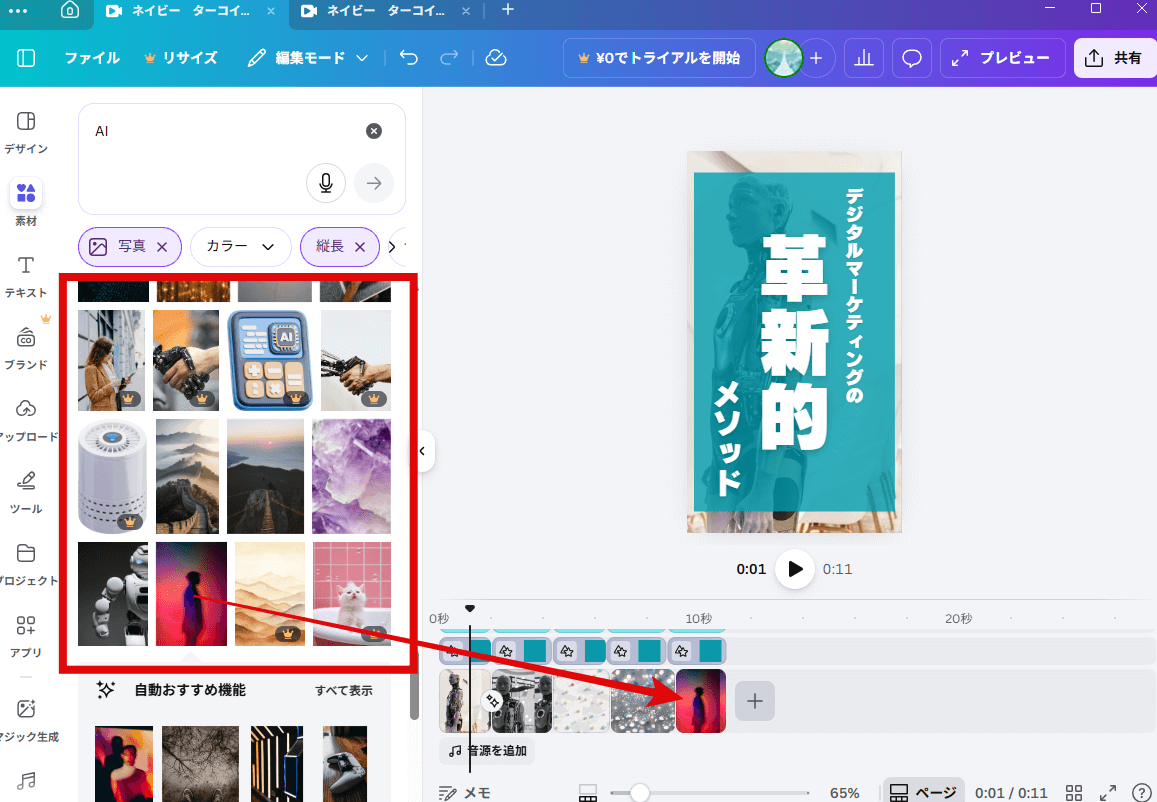Open the 編集モード dropdown
The image size is (1157, 802).
tap(316, 58)
